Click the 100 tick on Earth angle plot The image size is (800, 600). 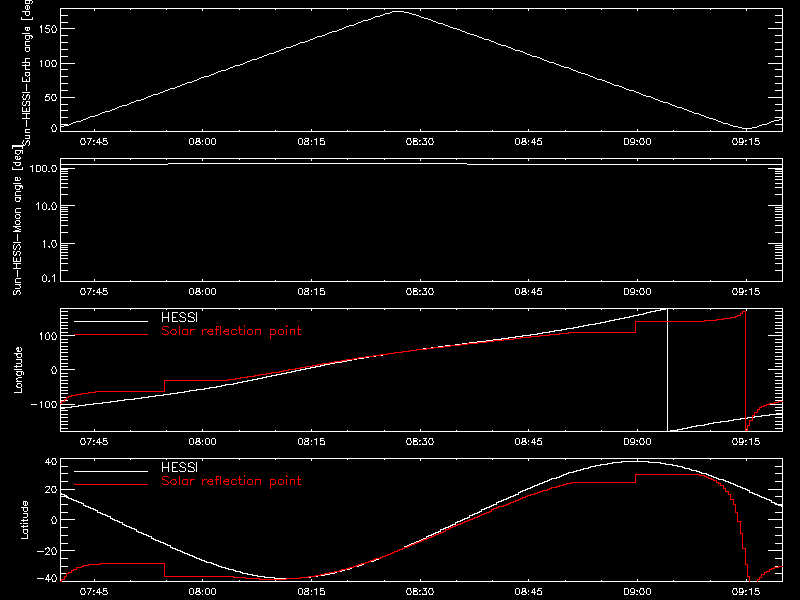click(x=47, y=64)
